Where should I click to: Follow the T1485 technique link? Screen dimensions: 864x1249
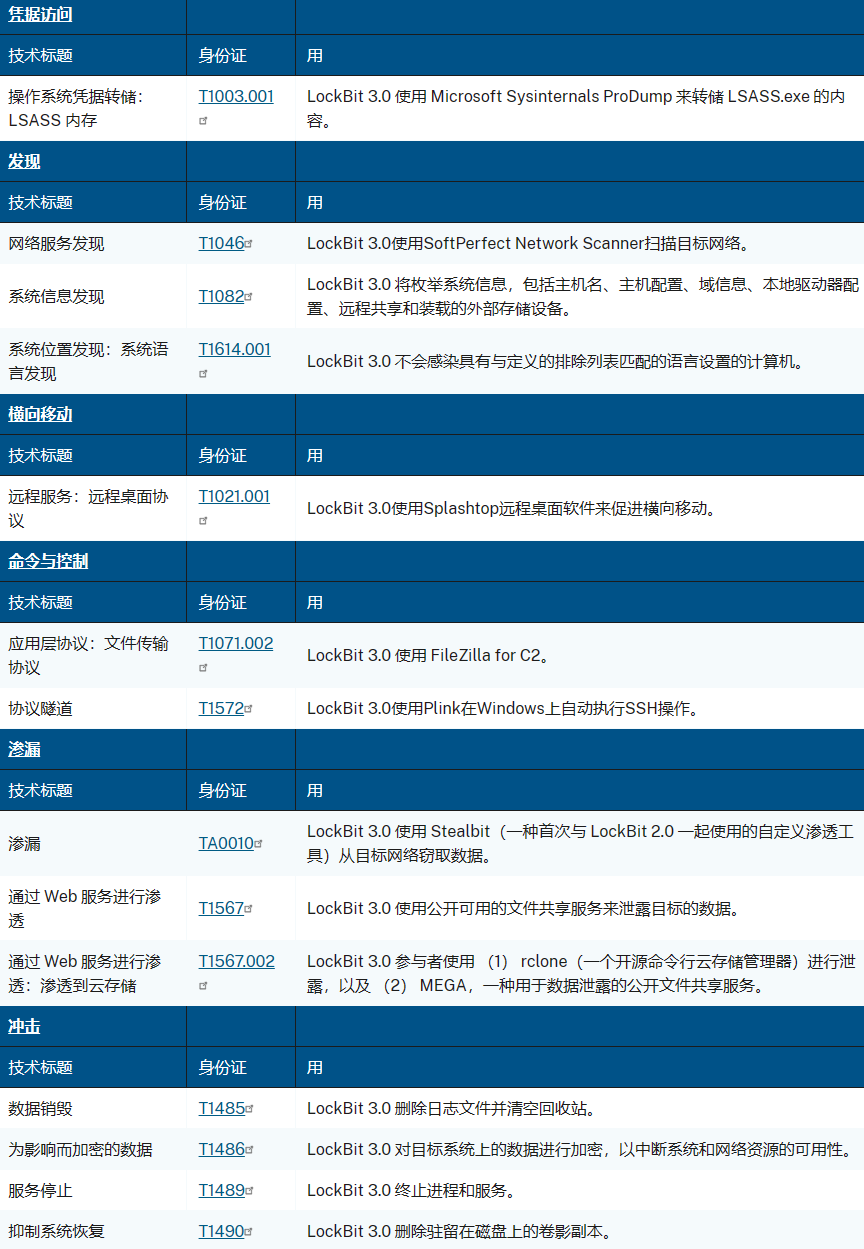(x=221, y=1109)
